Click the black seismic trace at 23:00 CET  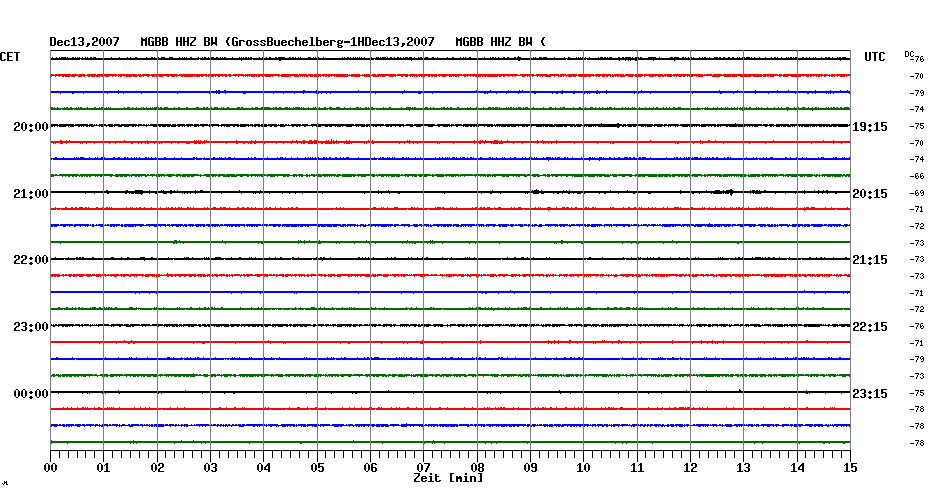450,326
